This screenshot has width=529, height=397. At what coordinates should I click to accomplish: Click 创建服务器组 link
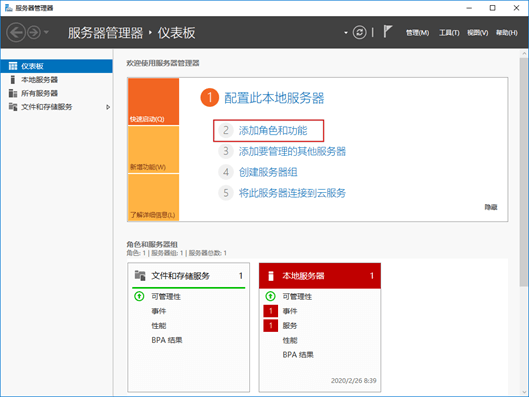[268, 172]
